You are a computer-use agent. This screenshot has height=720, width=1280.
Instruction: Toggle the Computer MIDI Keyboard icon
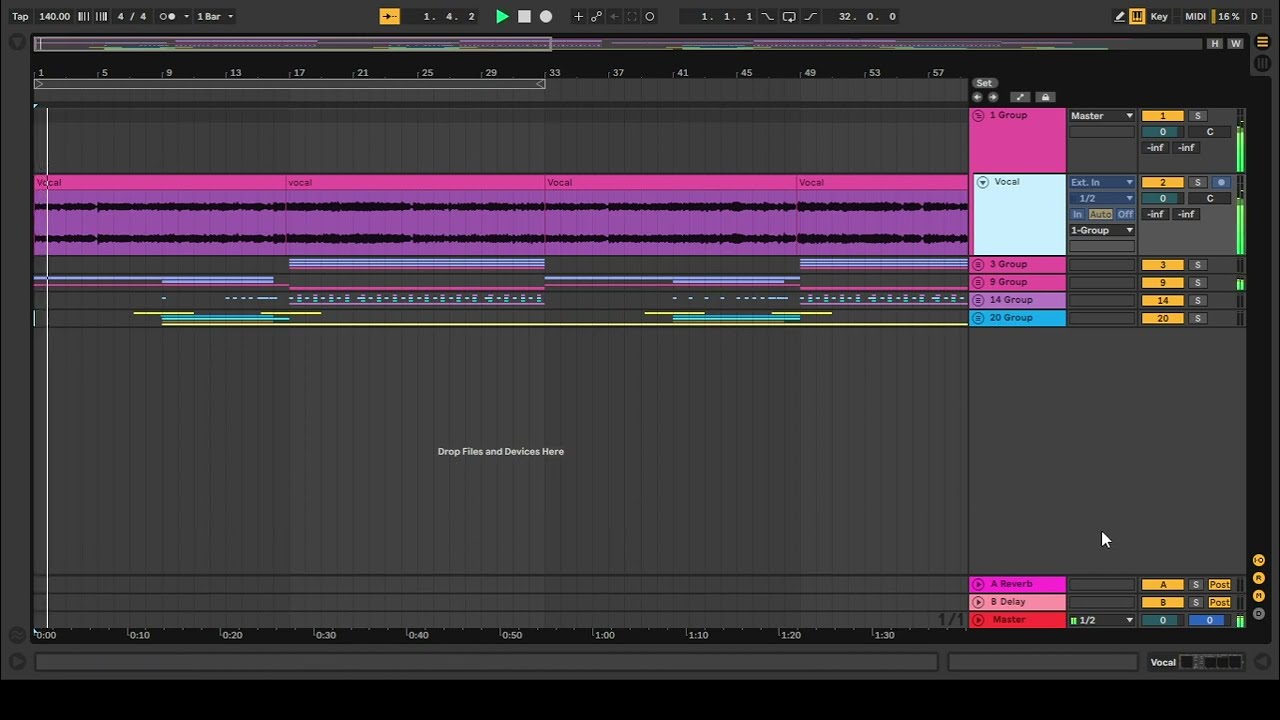[1137, 16]
